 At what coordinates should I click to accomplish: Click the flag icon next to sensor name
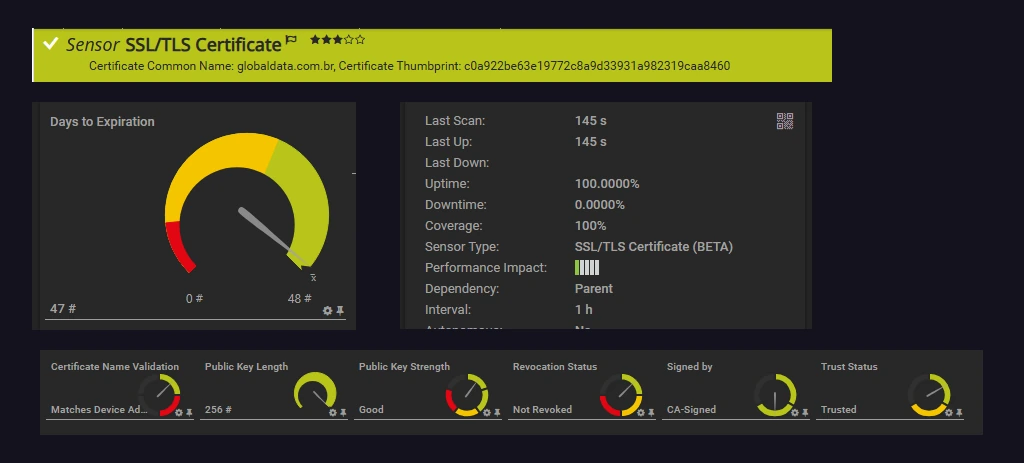(x=291, y=40)
